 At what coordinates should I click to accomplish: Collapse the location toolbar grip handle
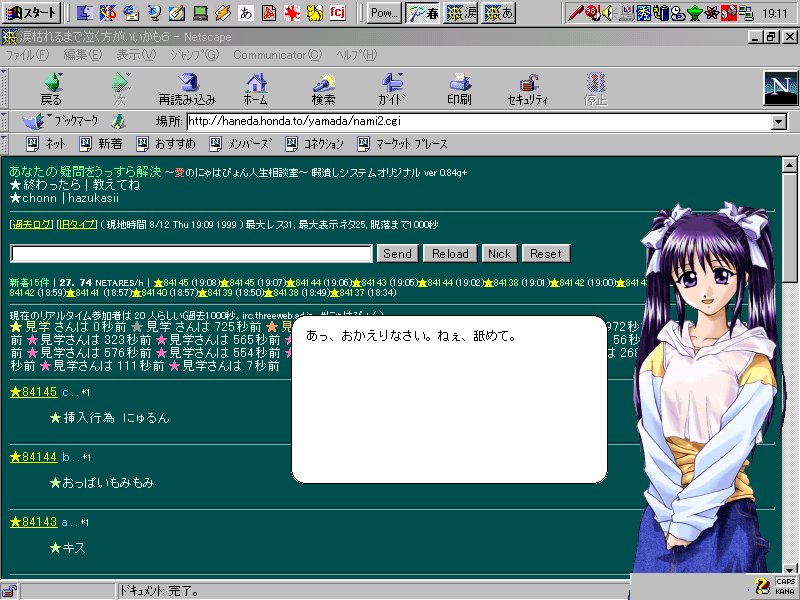(x=5, y=121)
